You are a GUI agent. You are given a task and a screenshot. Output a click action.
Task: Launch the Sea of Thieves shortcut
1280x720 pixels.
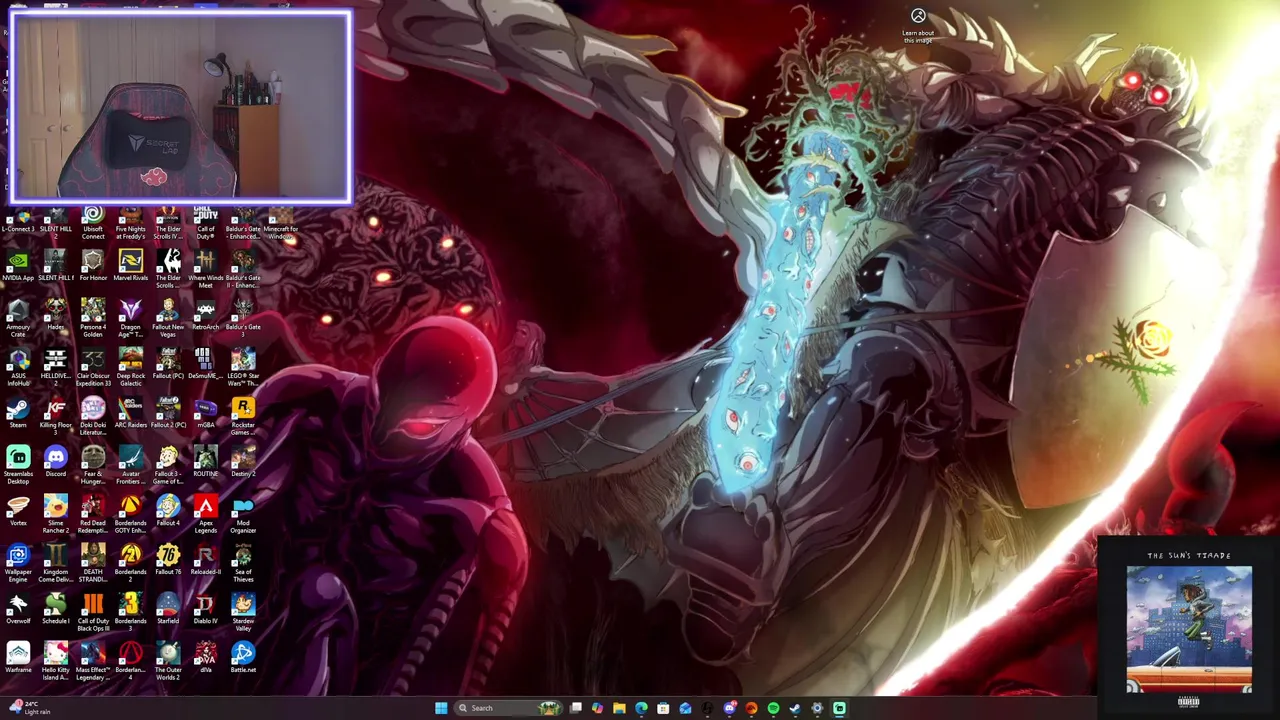(x=243, y=565)
